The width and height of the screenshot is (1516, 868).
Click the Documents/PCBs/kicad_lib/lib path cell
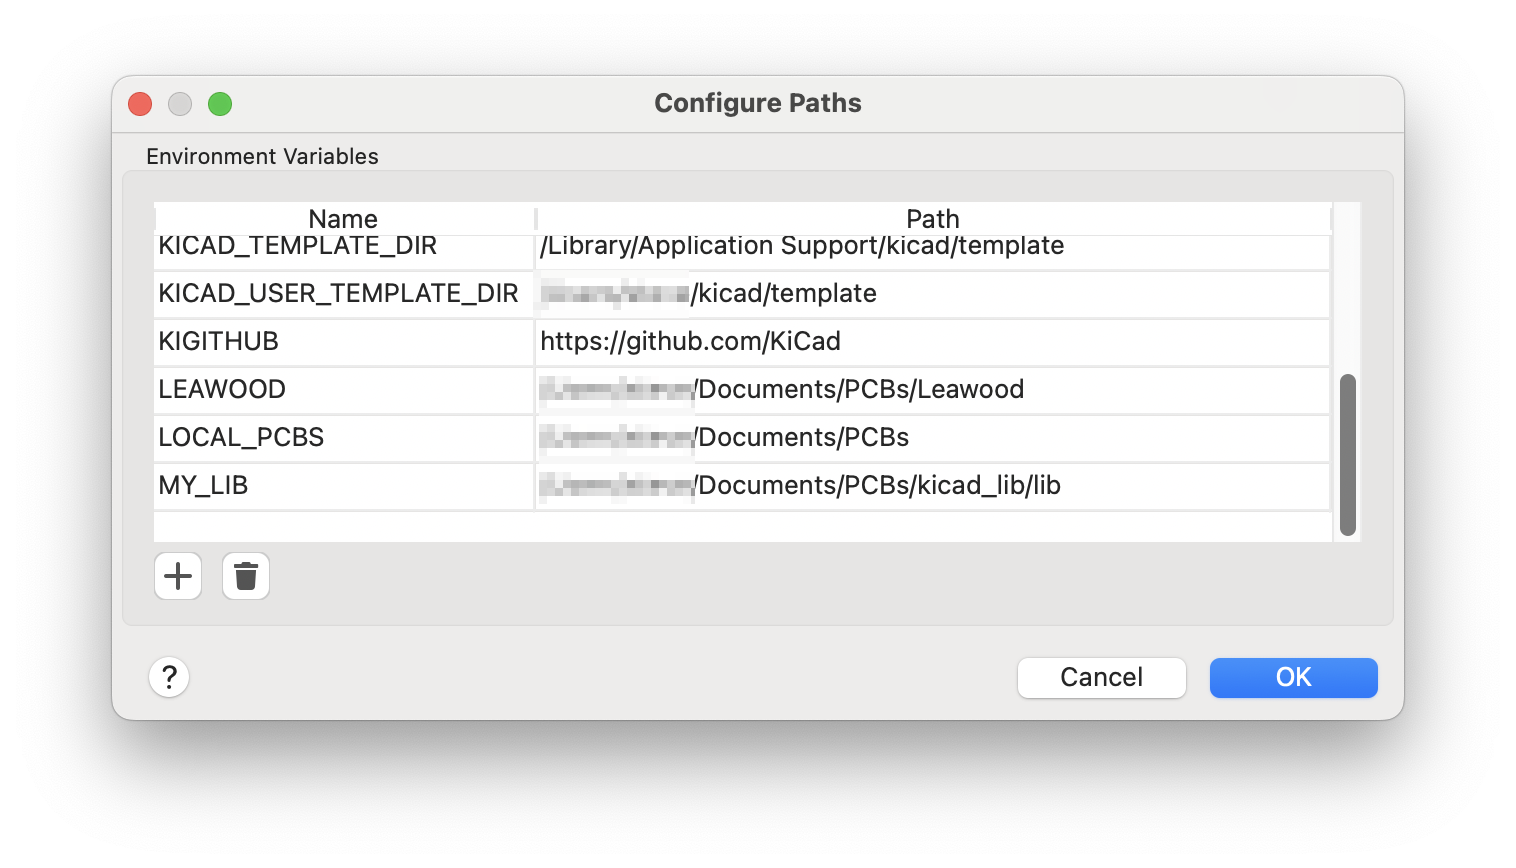878,485
